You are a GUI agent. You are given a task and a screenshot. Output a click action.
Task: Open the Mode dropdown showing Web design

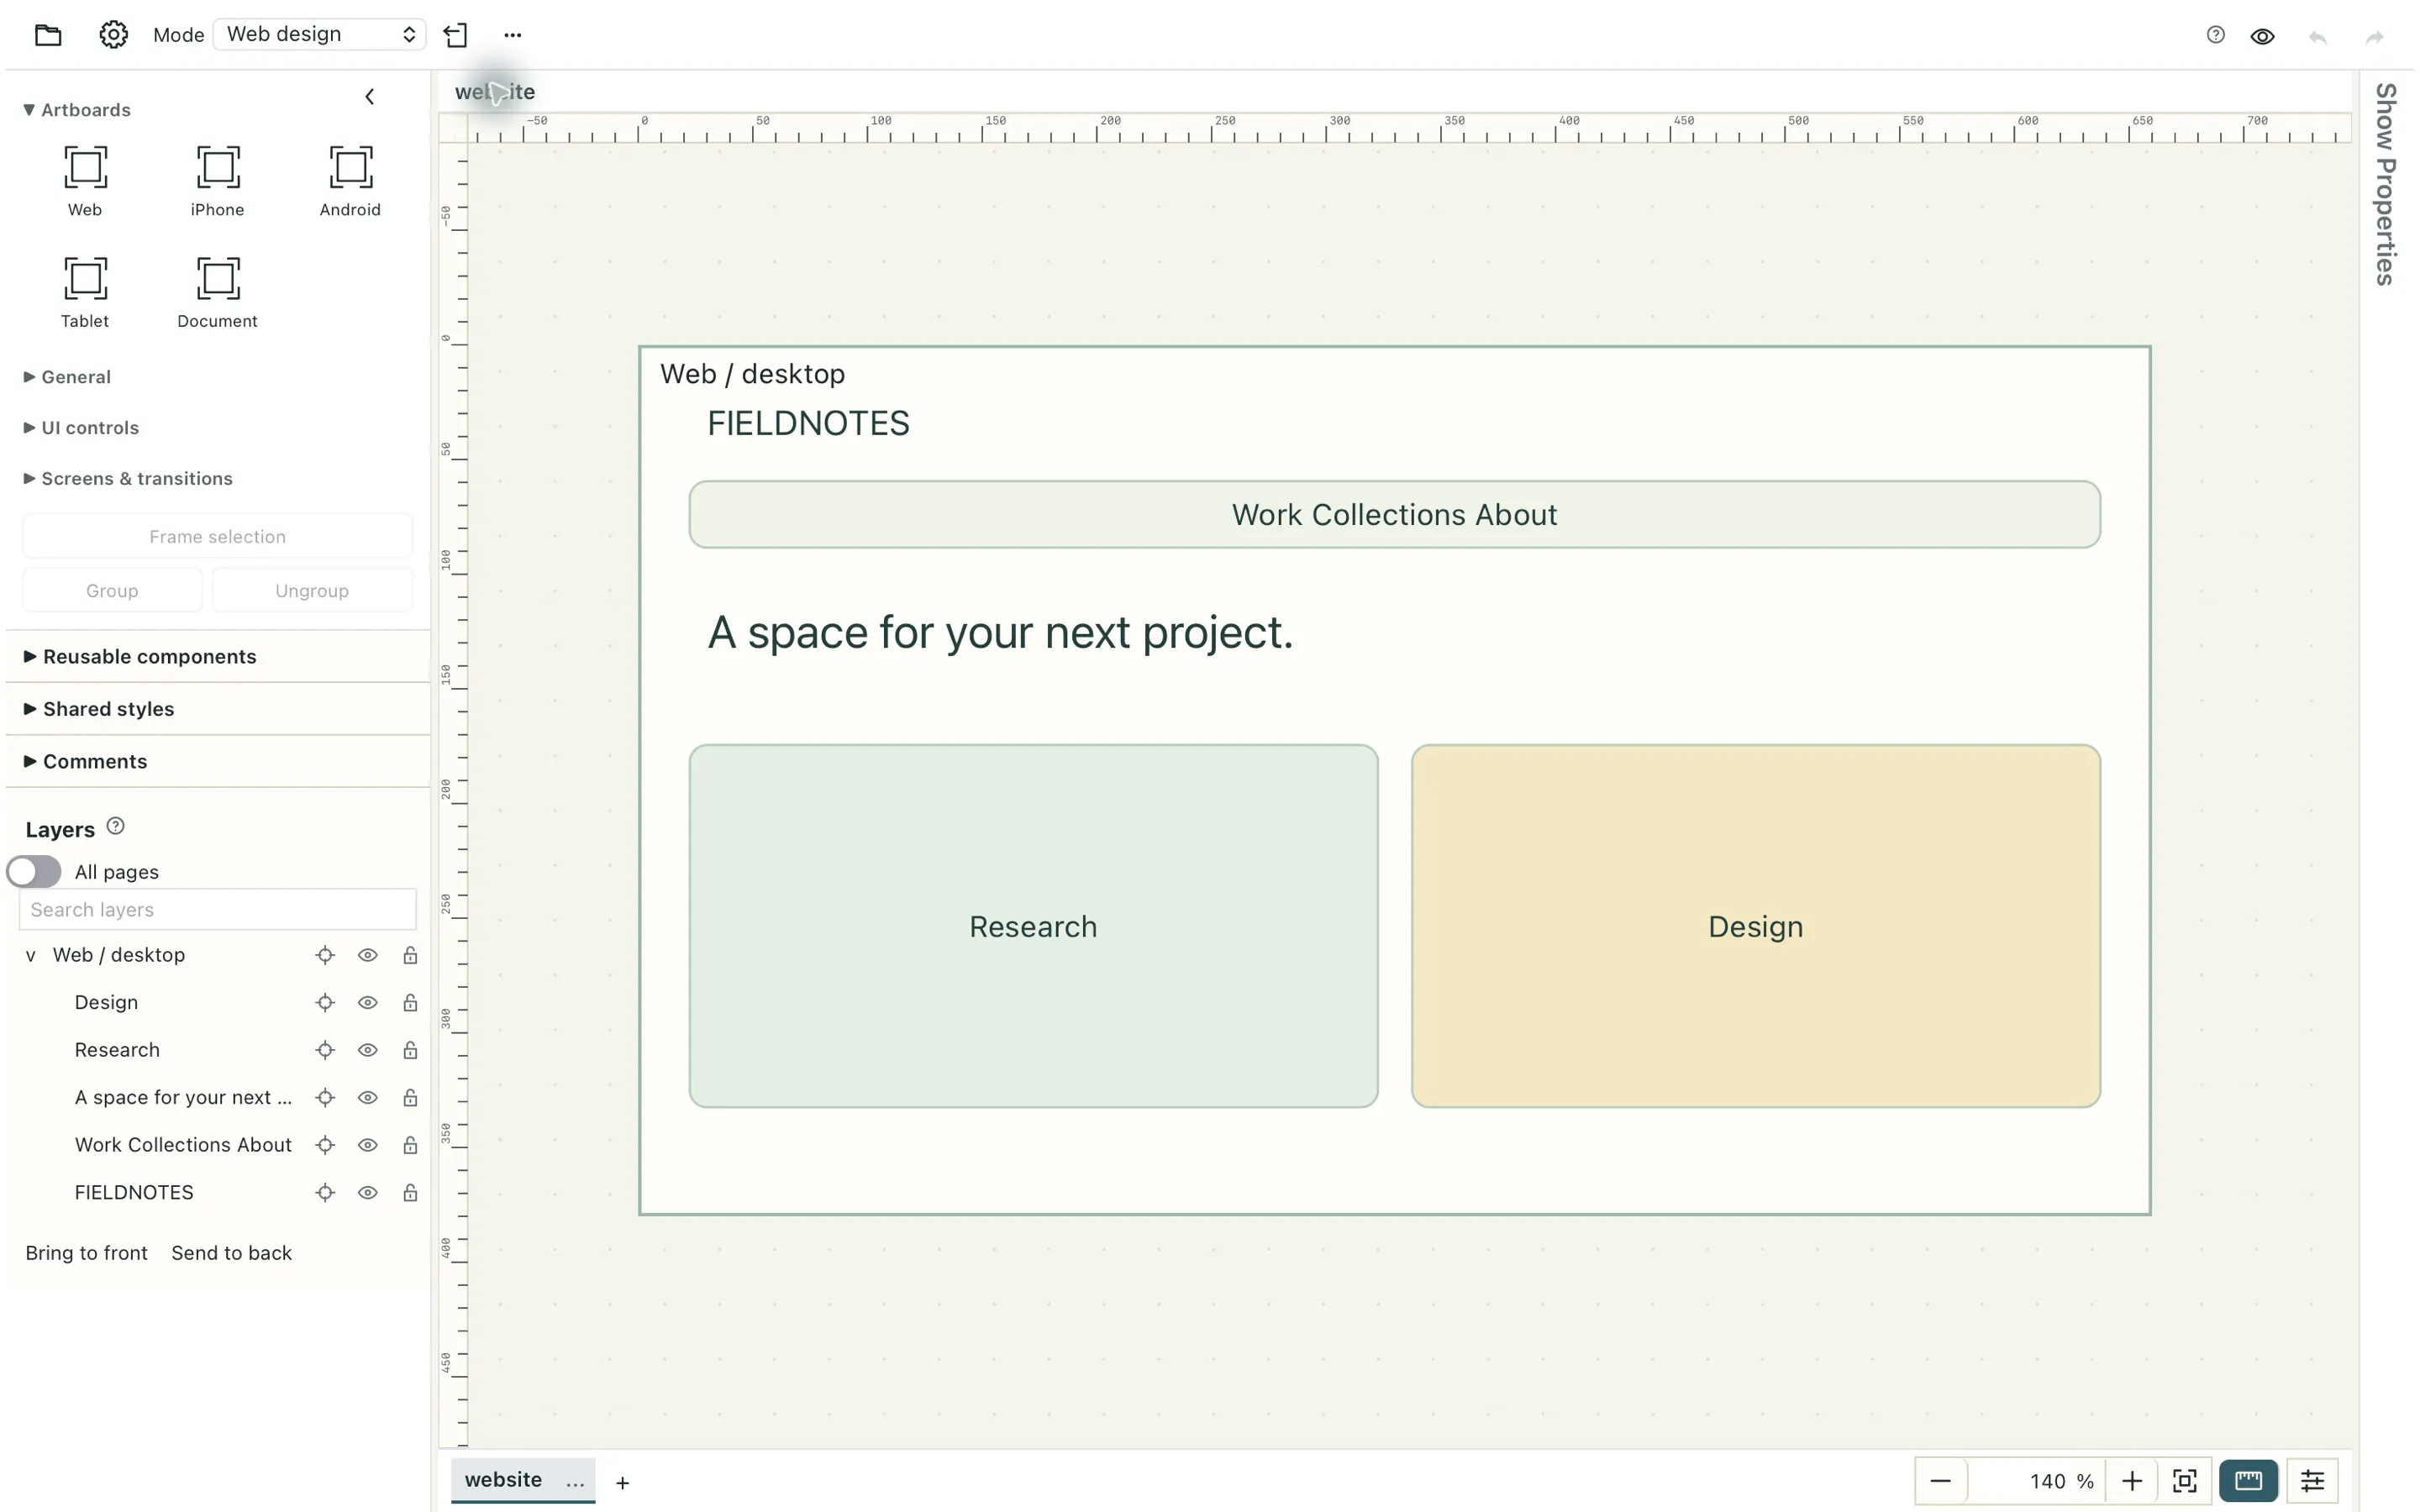coord(319,34)
